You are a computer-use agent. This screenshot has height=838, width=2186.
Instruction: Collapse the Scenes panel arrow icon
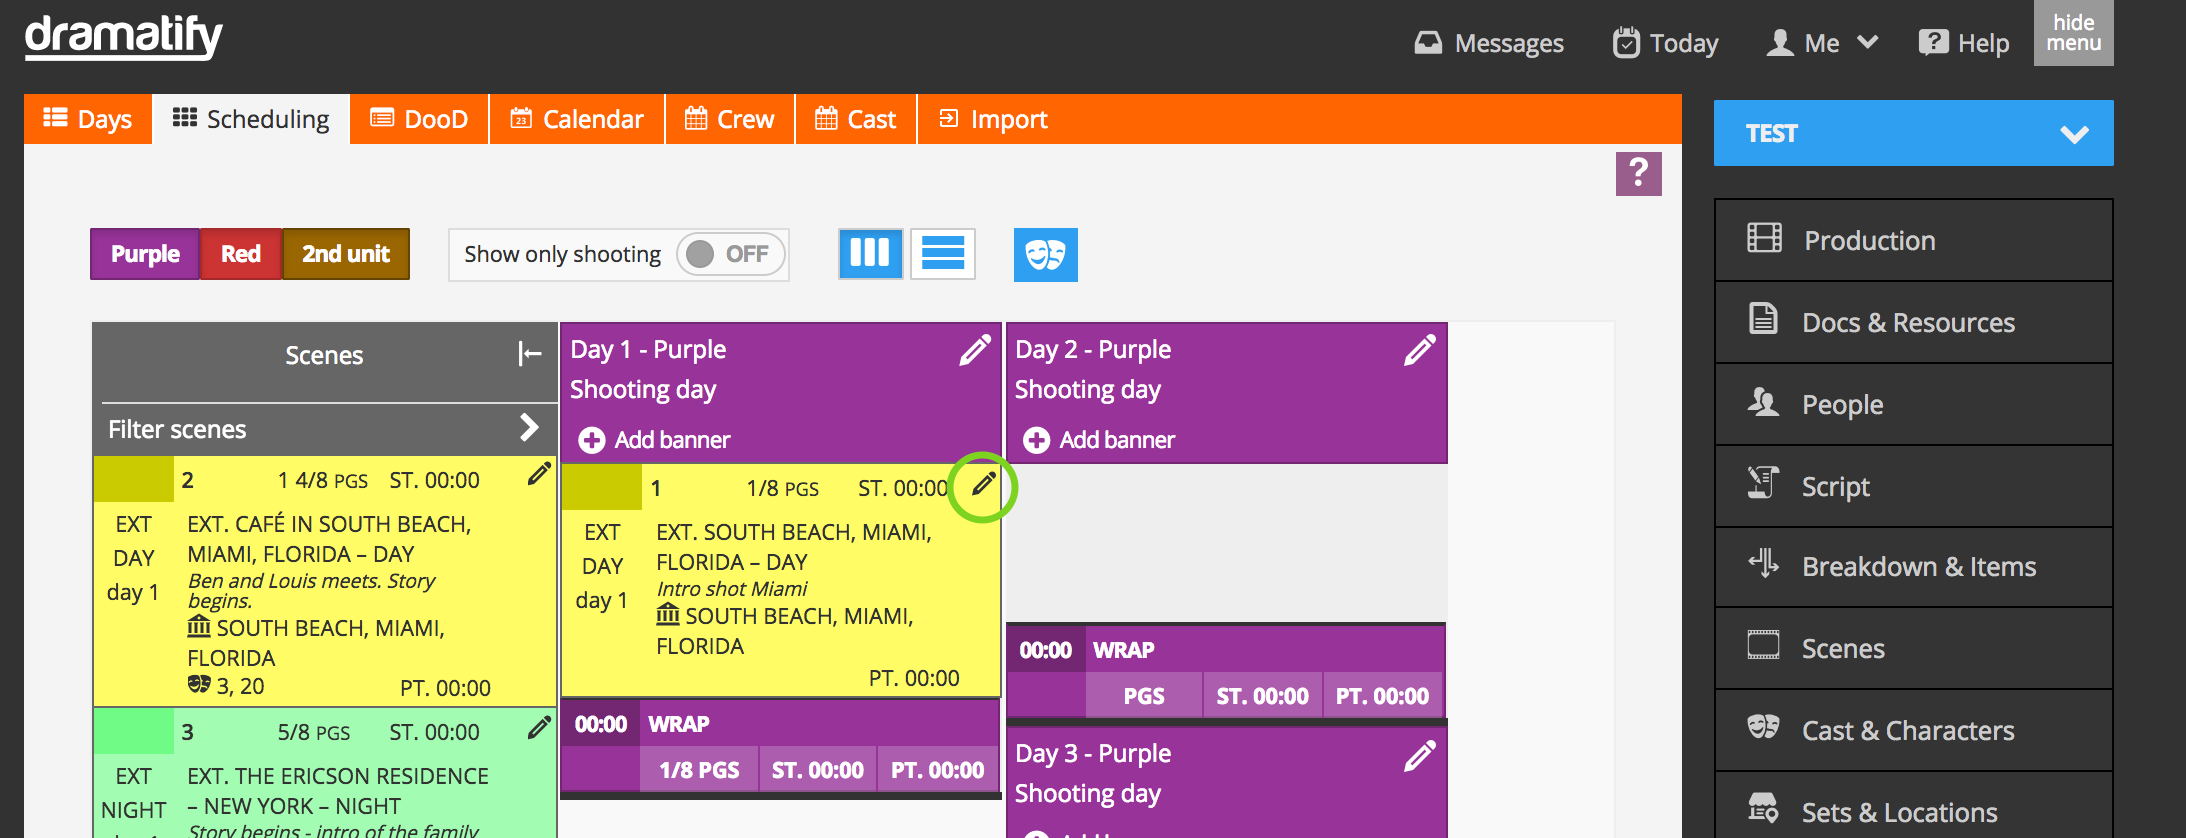point(529,354)
